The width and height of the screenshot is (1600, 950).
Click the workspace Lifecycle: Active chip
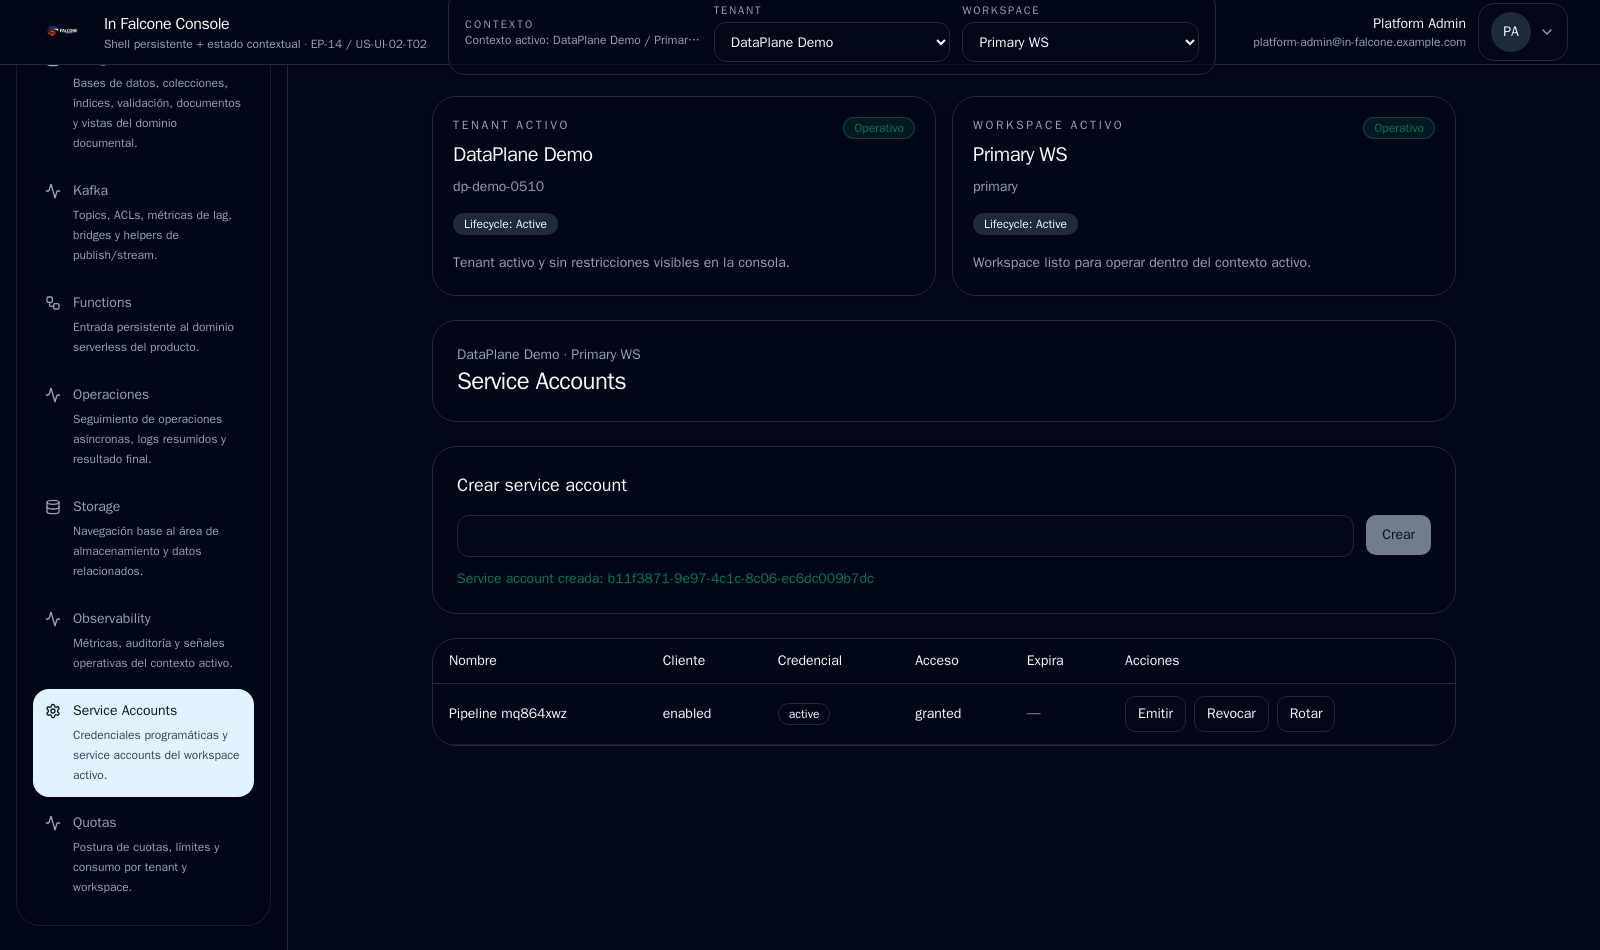pos(1025,224)
